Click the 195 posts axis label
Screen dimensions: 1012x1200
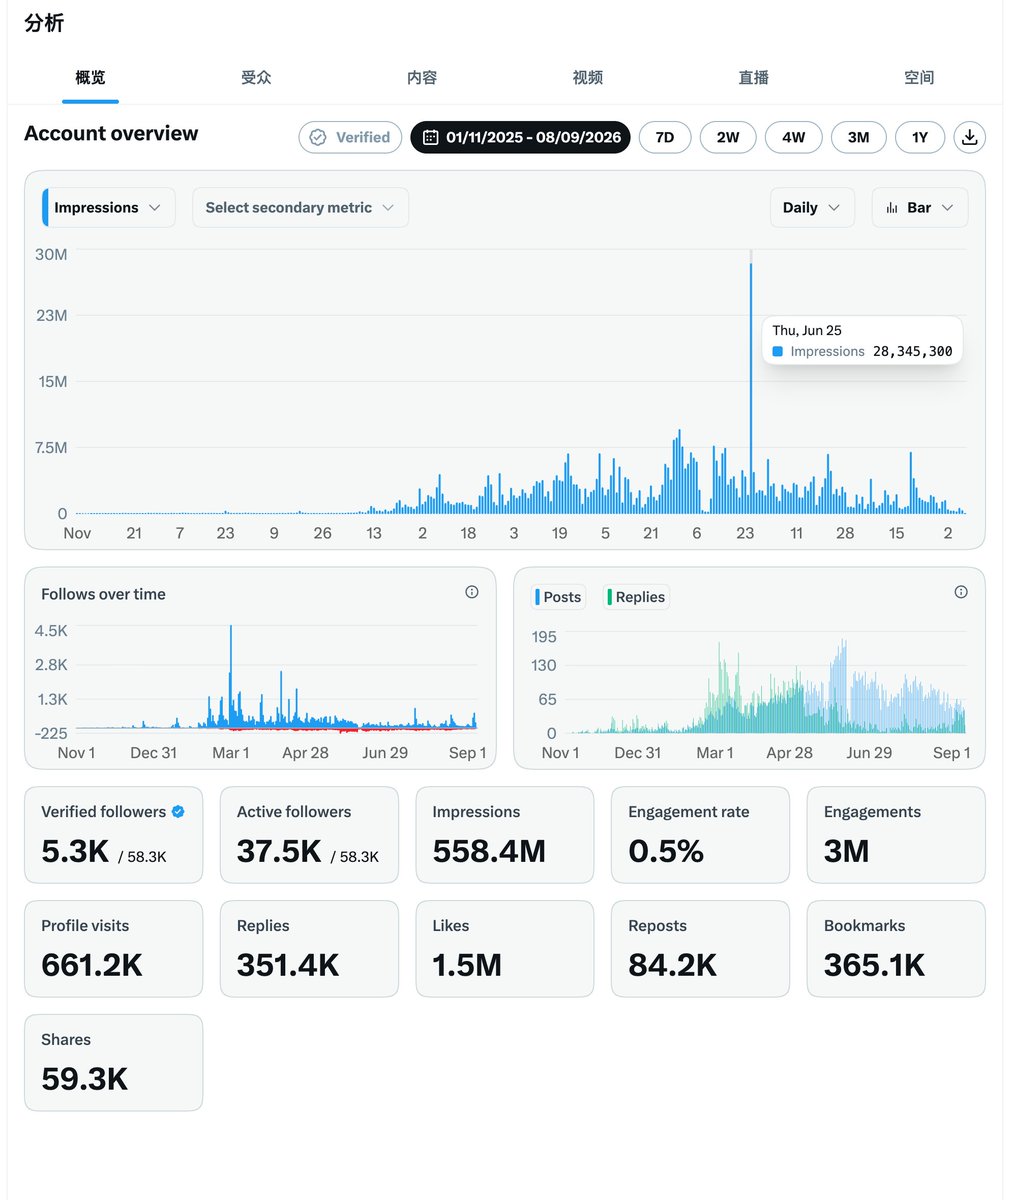pos(544,637)
